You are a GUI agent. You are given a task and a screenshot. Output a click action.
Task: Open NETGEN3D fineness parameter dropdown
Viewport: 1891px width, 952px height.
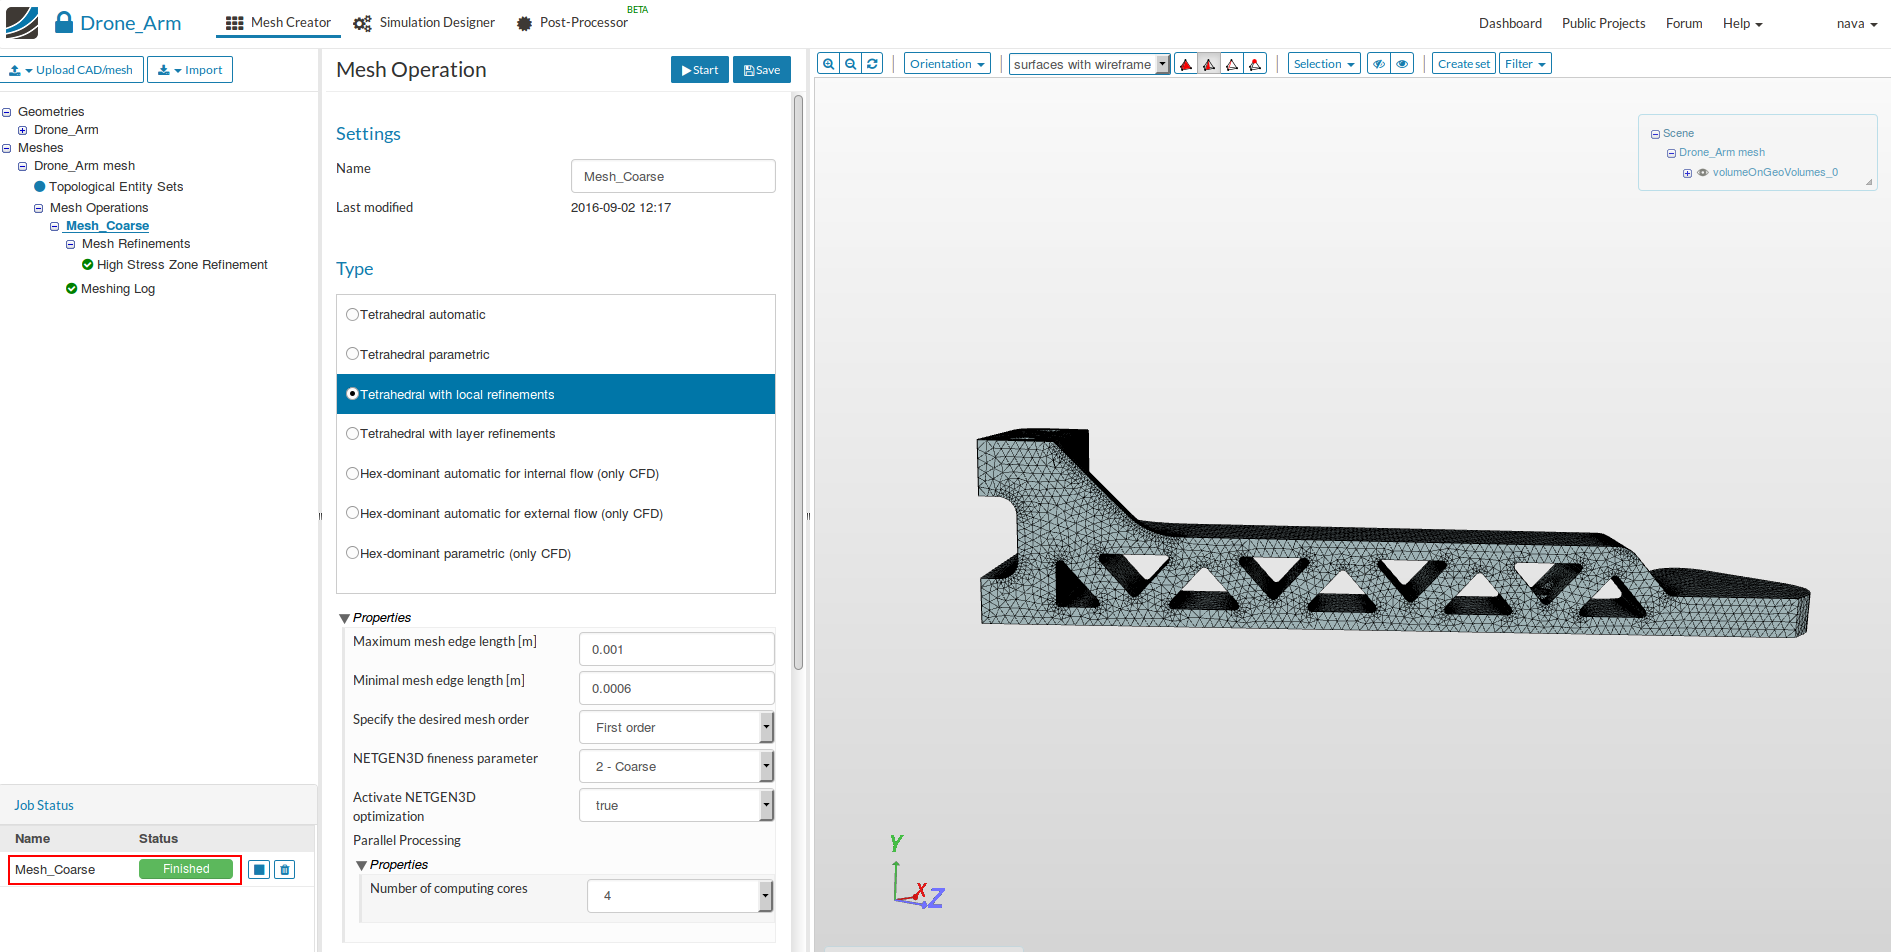pos(676,766)
